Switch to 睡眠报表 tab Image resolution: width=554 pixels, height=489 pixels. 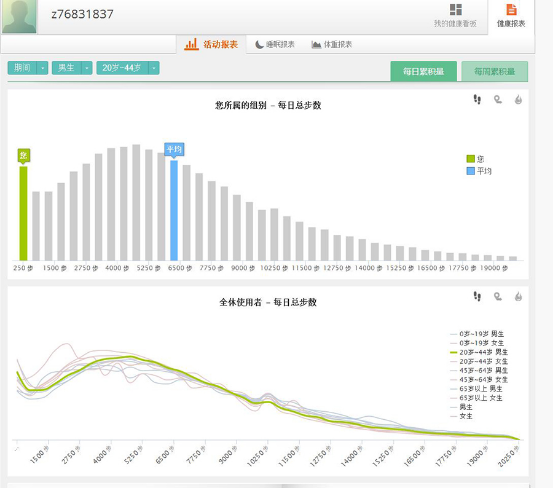275,45
